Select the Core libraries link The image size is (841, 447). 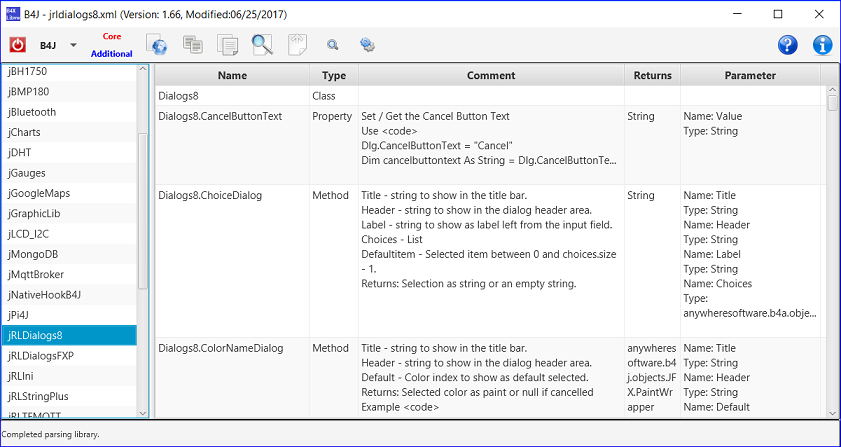click(x=112, y=36)
